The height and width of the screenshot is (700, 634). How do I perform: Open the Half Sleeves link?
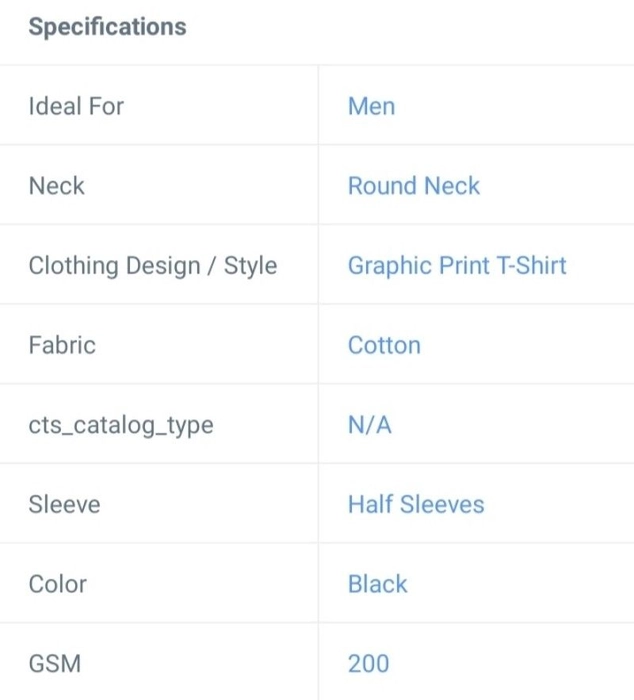pyautogui.click(x=416, y=504)
